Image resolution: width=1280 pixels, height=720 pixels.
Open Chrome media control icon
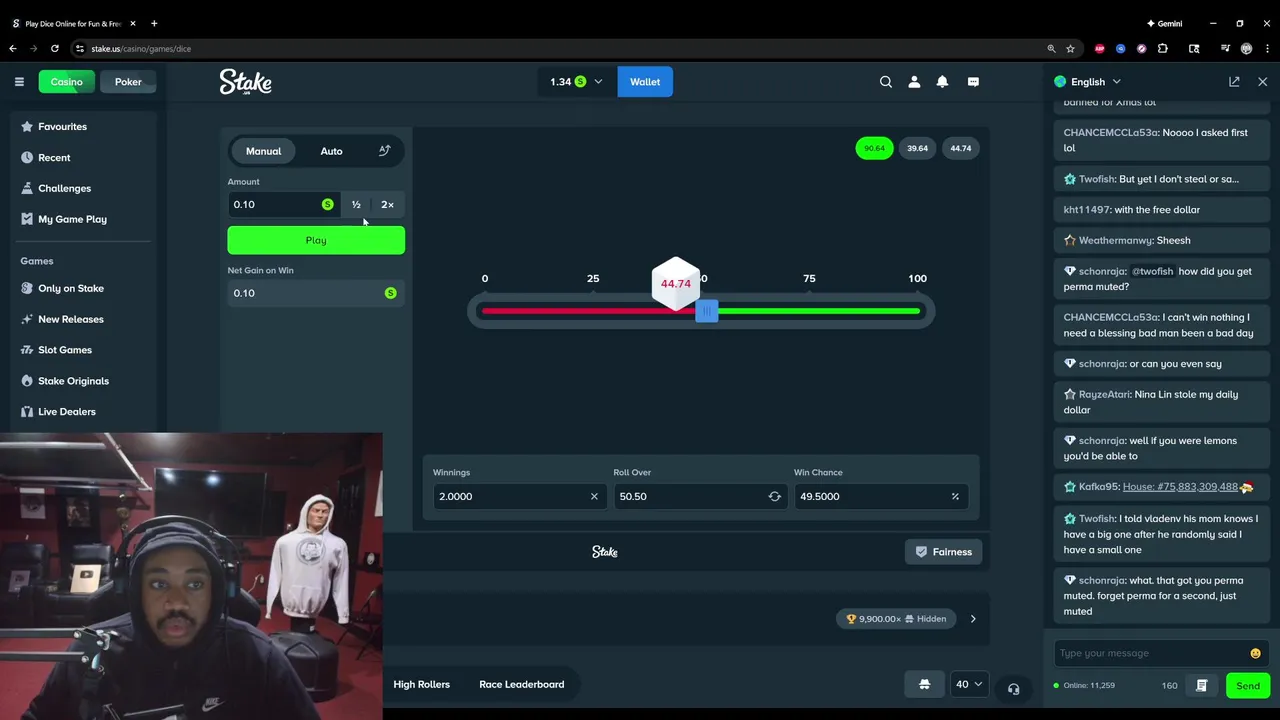(x=1225, y=48)
